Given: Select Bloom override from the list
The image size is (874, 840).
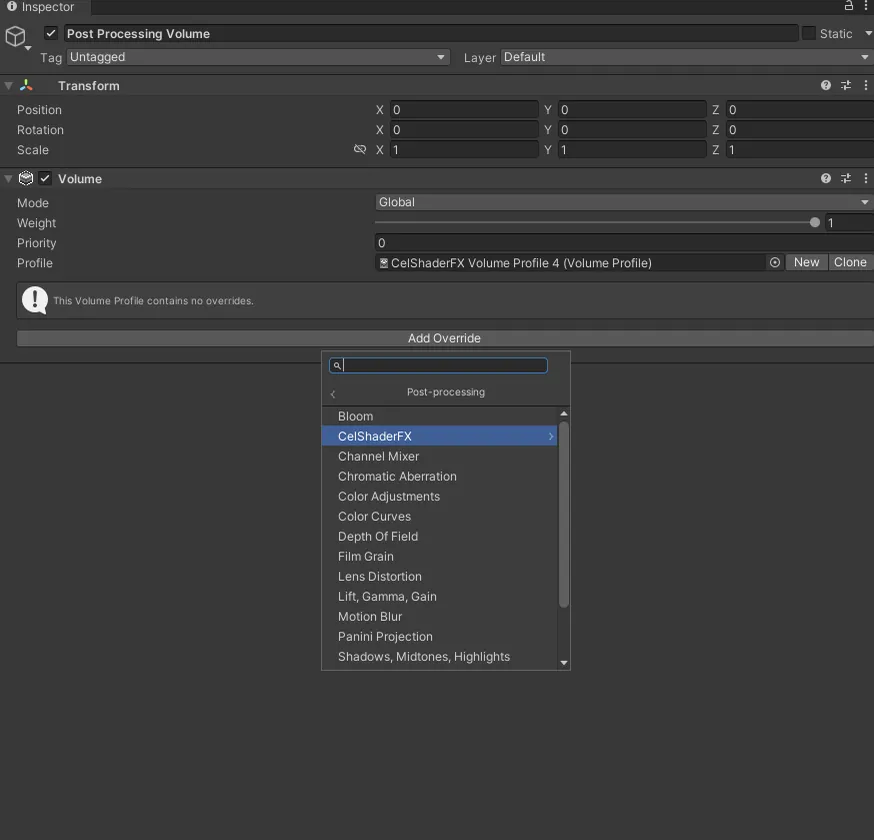Looking at the screenshot, I should [x=439, y=416].
